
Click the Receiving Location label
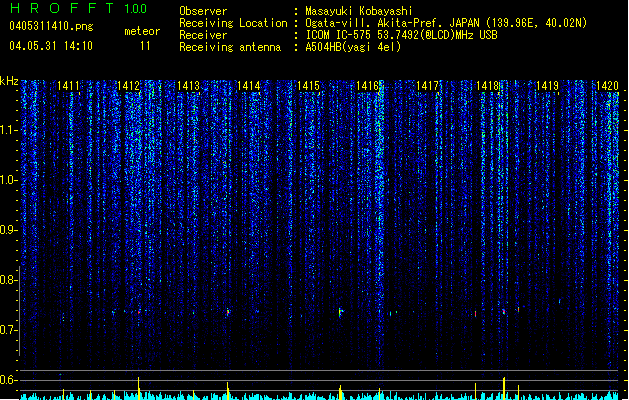point(233,23)
